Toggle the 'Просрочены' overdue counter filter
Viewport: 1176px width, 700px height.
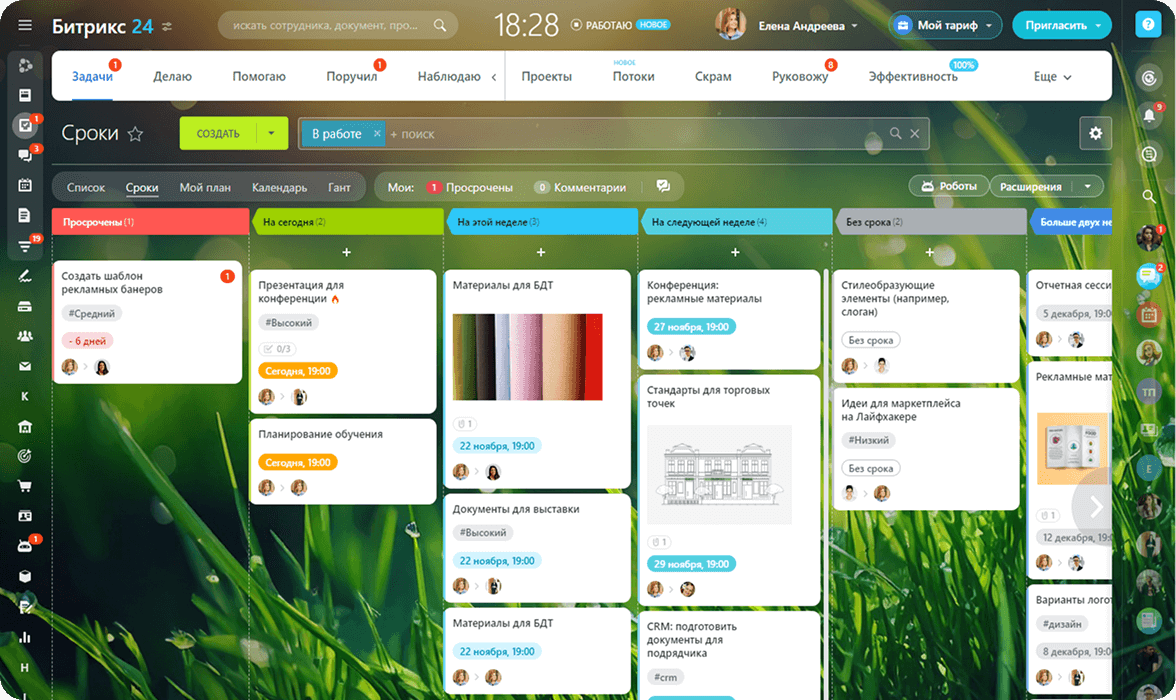point(470,187)
